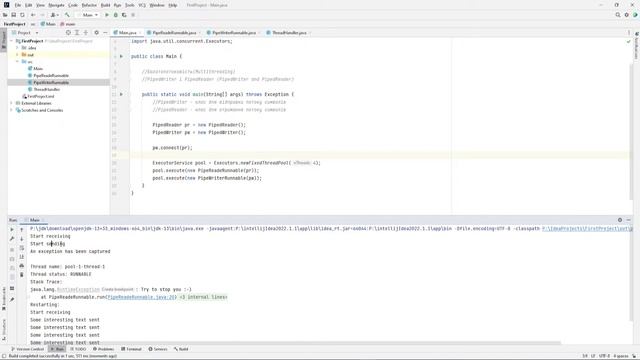The image size is (640, 360).
Task: Click the Up stack trace arrow in Run panel
Action: point(22,230)
